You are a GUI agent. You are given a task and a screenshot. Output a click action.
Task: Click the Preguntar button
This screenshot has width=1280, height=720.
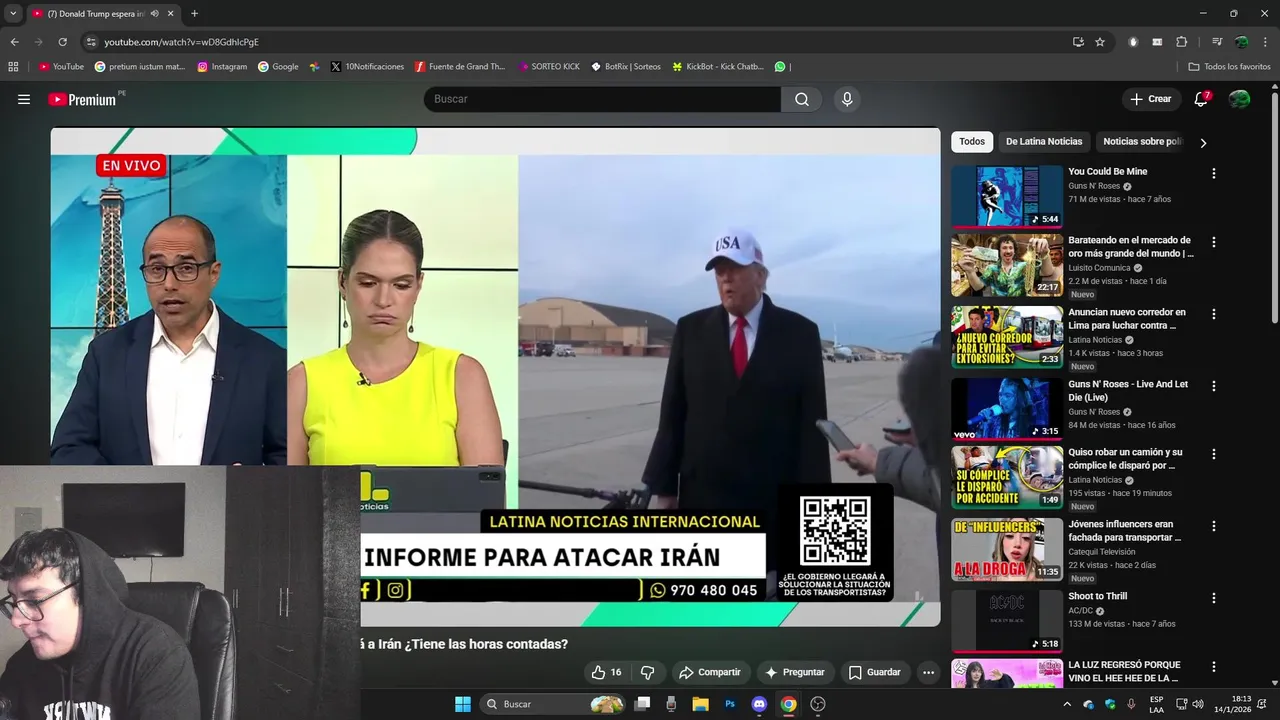pyautogui.click(x=795, y=672)
